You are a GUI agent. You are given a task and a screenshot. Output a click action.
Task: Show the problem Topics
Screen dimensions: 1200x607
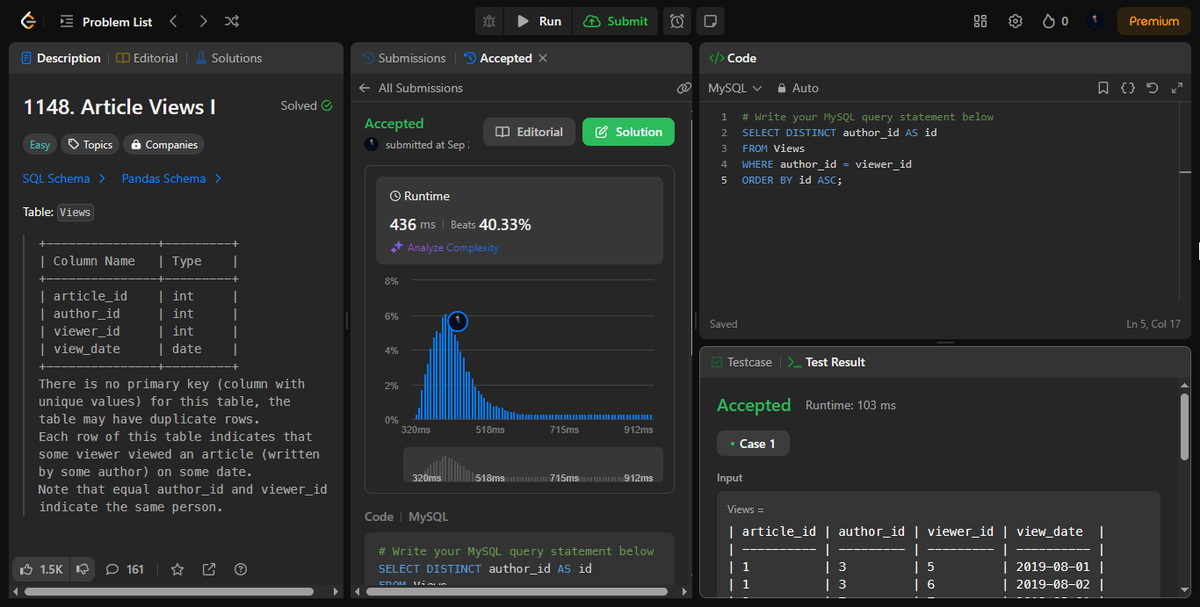[89, 145]
